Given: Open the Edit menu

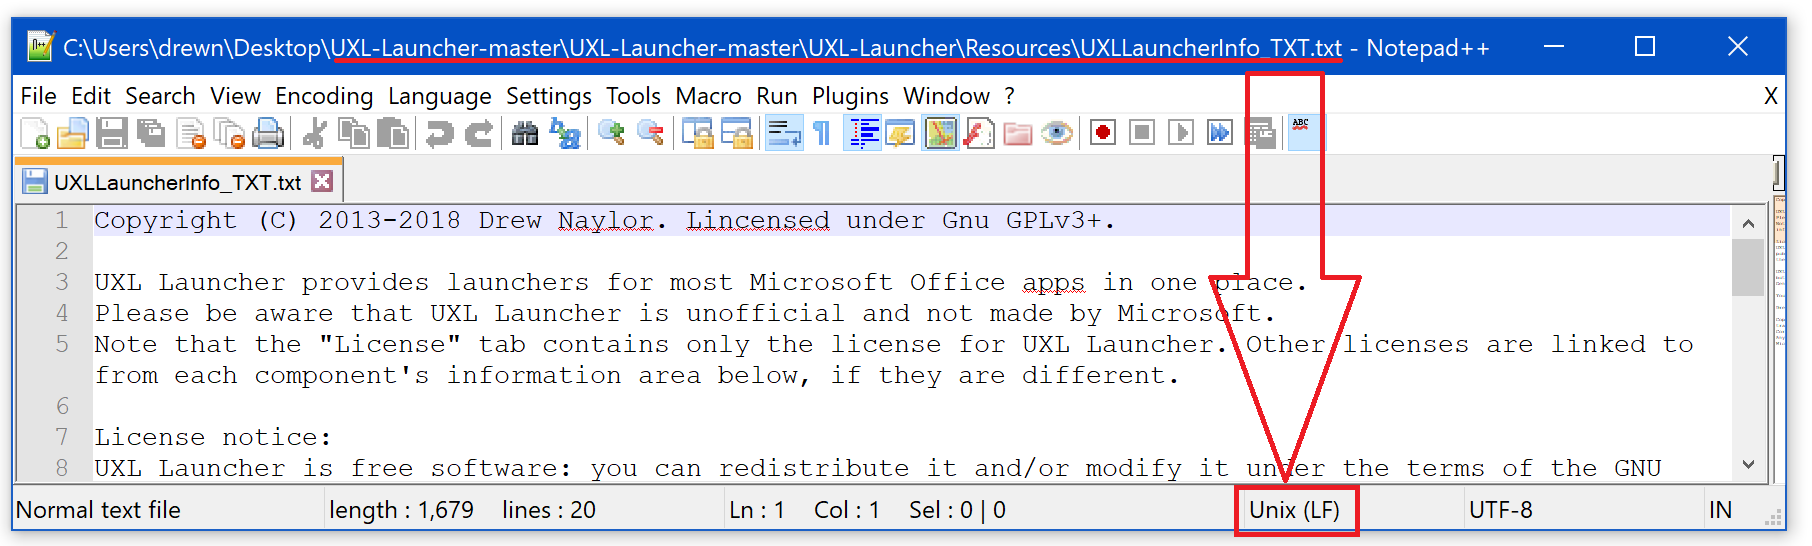Looking at the screenshot, I should point(91,96).
